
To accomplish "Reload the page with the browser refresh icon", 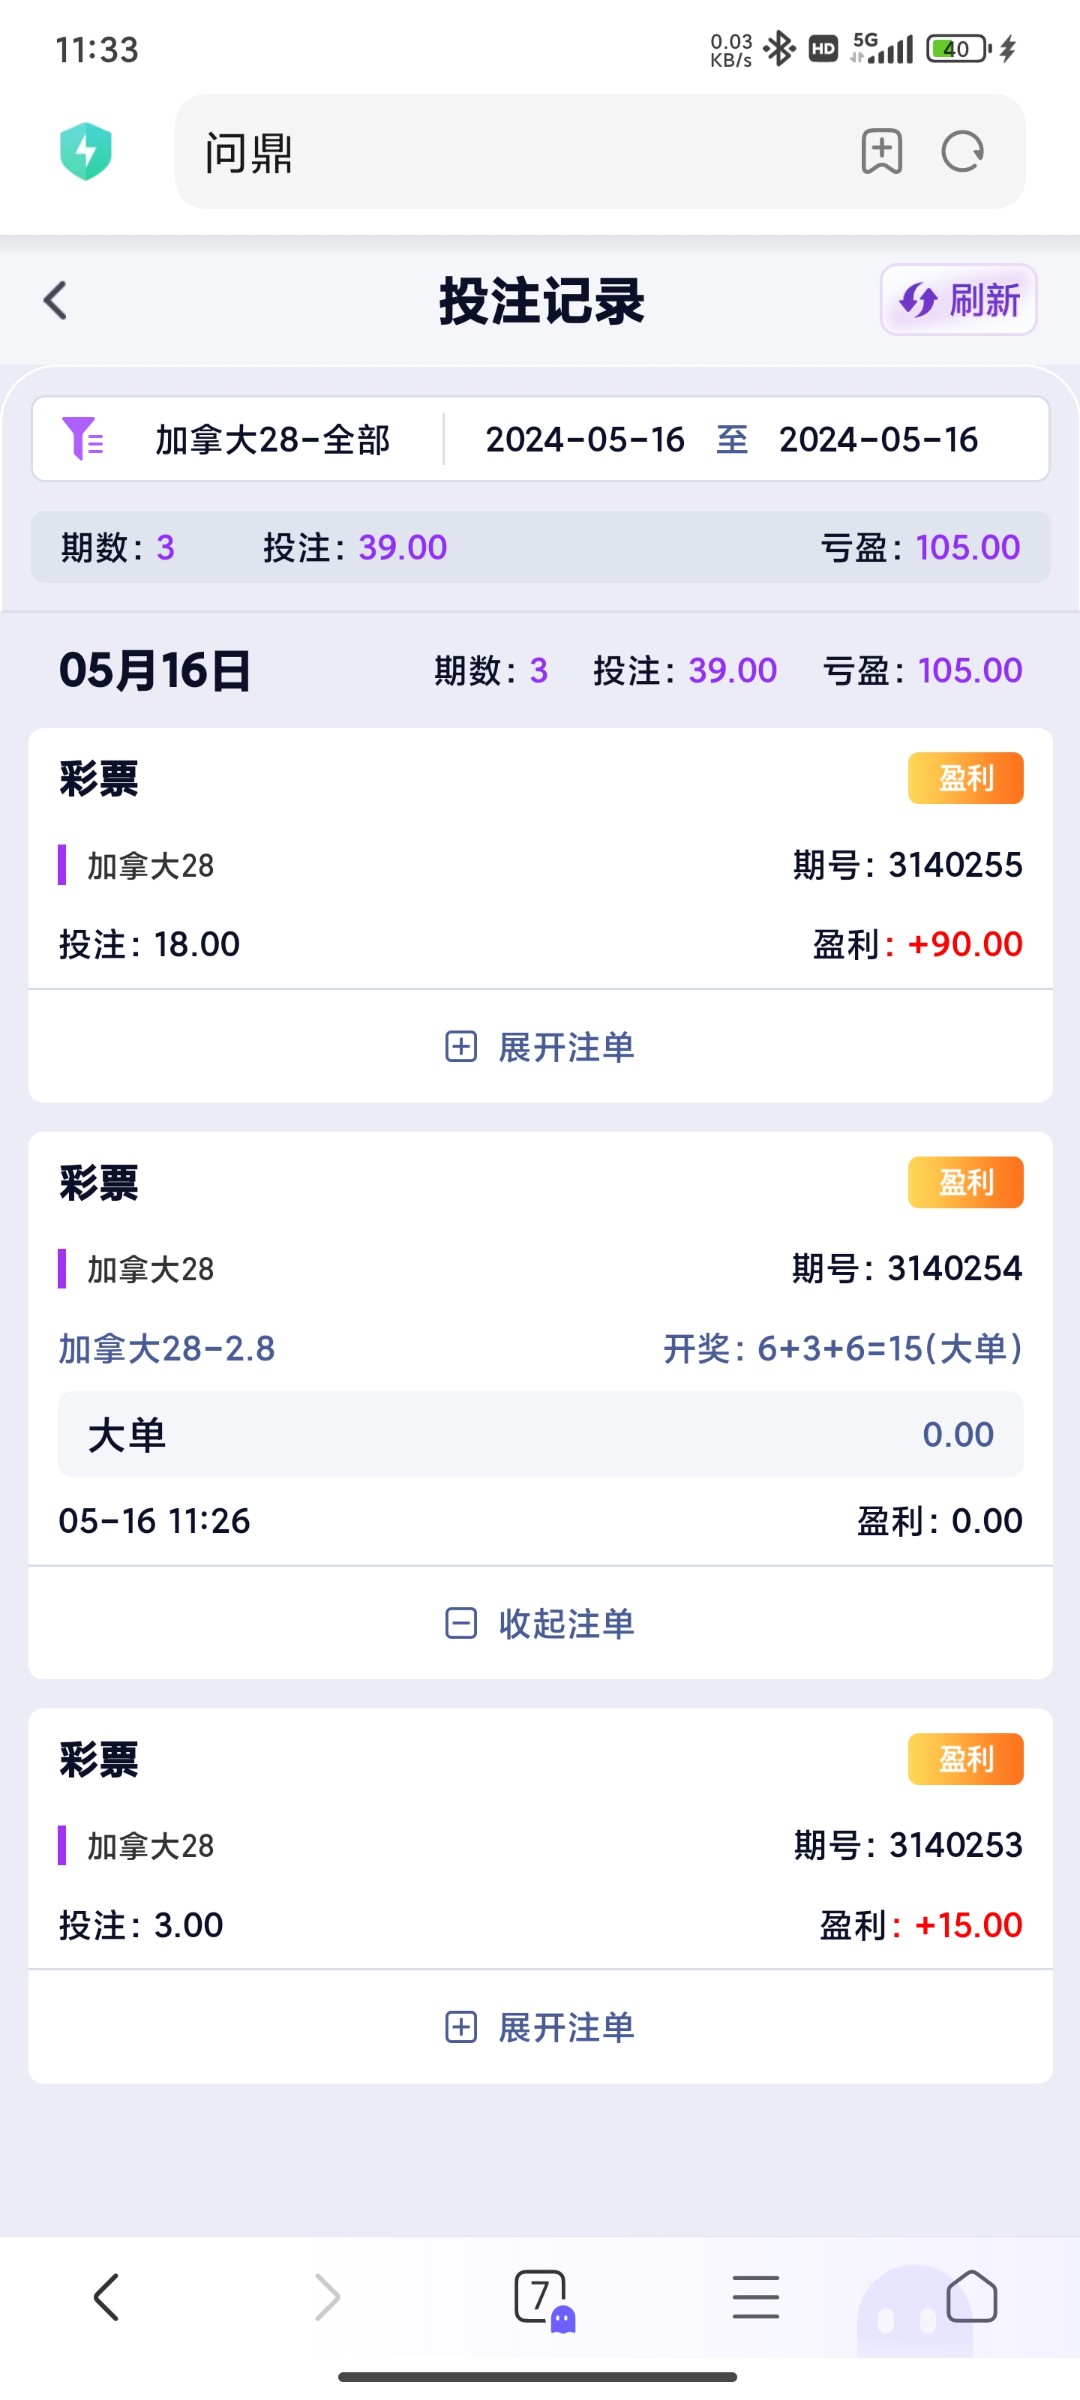I will (962, 152).
